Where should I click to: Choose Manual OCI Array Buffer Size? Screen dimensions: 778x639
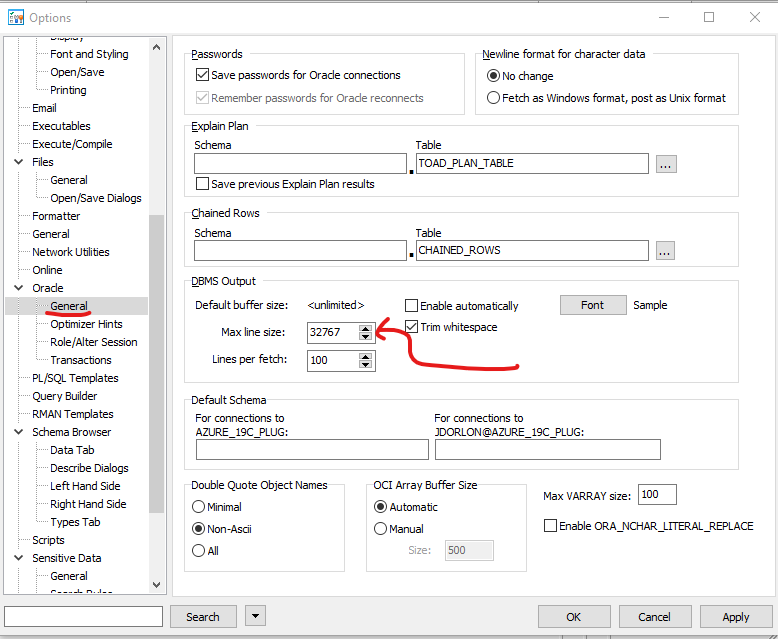[x=380, y=529]
